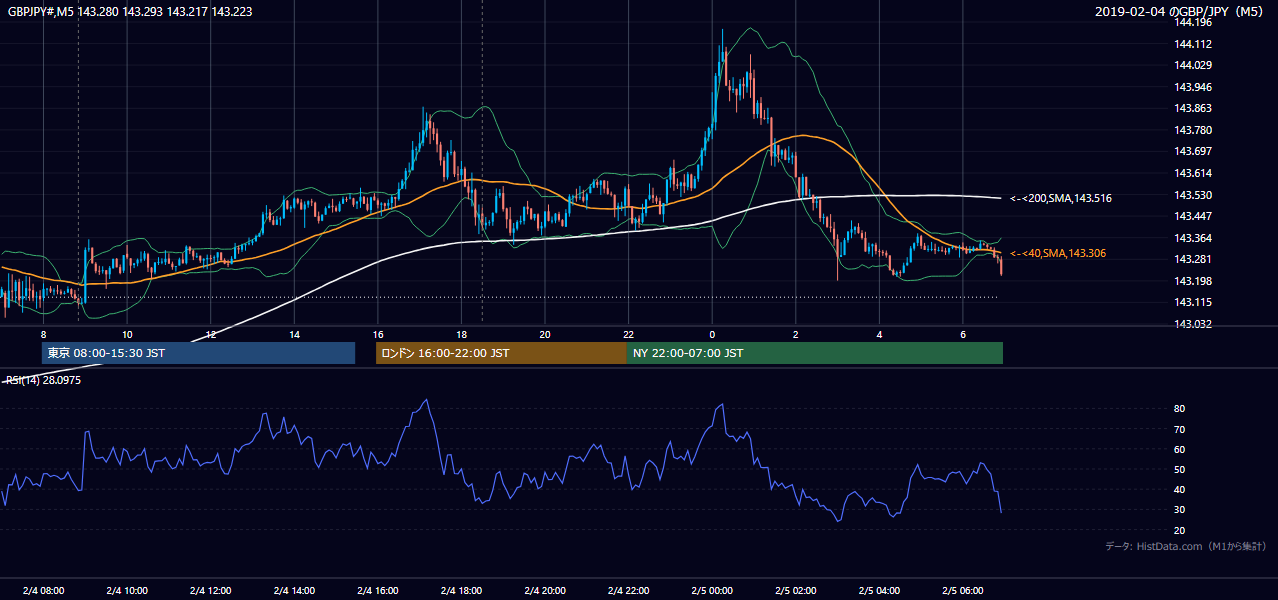Image resolution: width=1278 pixels, height=600 pixels.
Task: Click price axis value 143.697
Action: [x=1194, y=151]
